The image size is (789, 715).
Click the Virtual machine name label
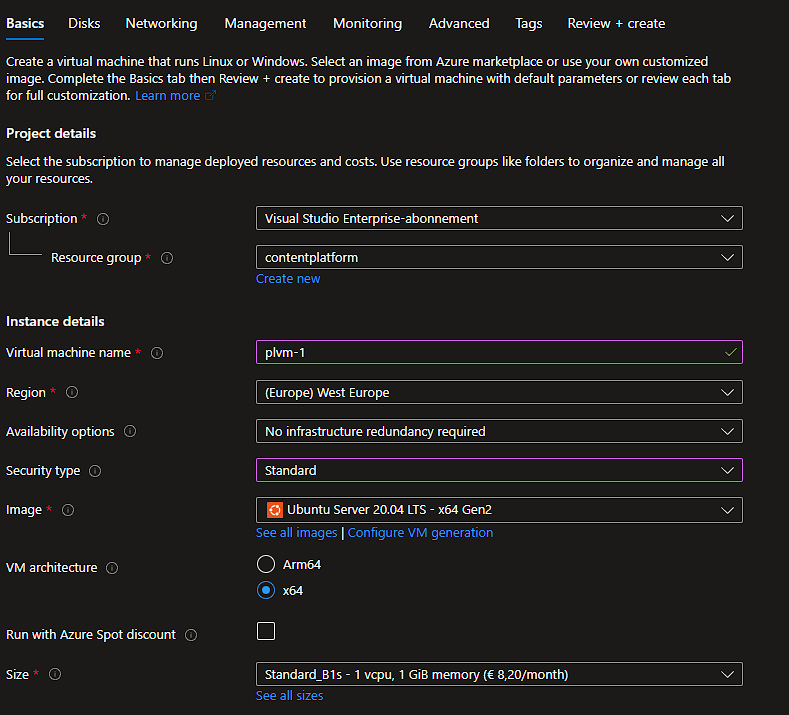[68, 353]
